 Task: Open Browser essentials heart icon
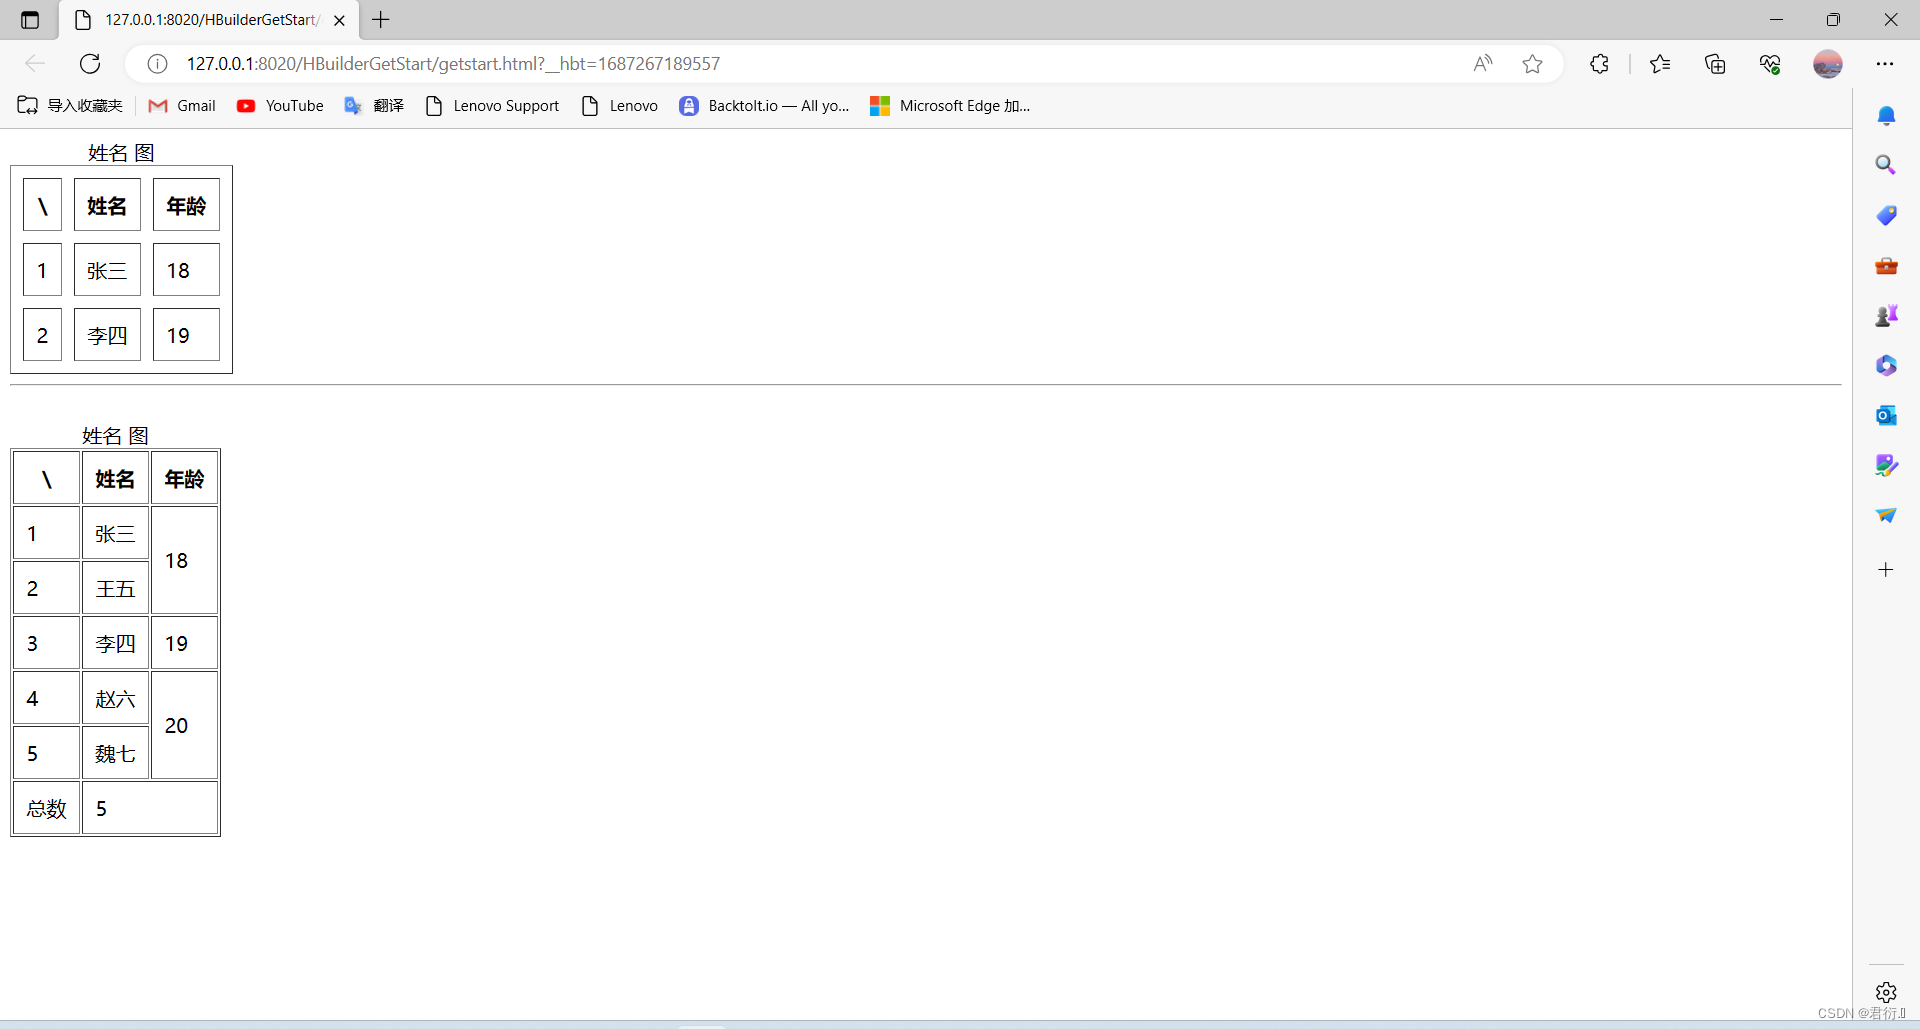coord(1770,64)
